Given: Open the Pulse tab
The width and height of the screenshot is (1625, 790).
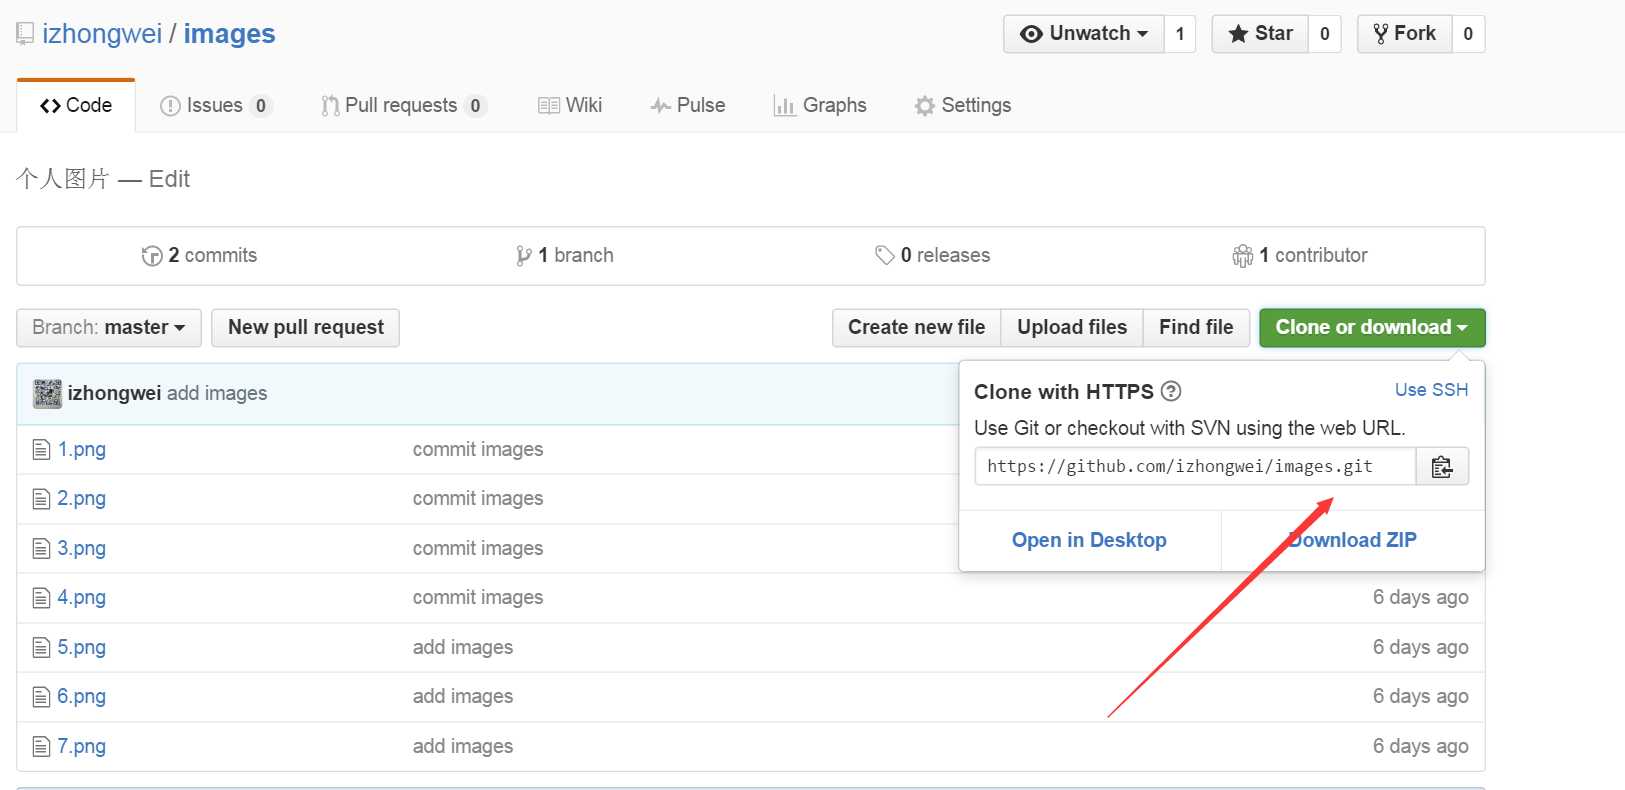Looking at the screenshot, I should (688, 105).
